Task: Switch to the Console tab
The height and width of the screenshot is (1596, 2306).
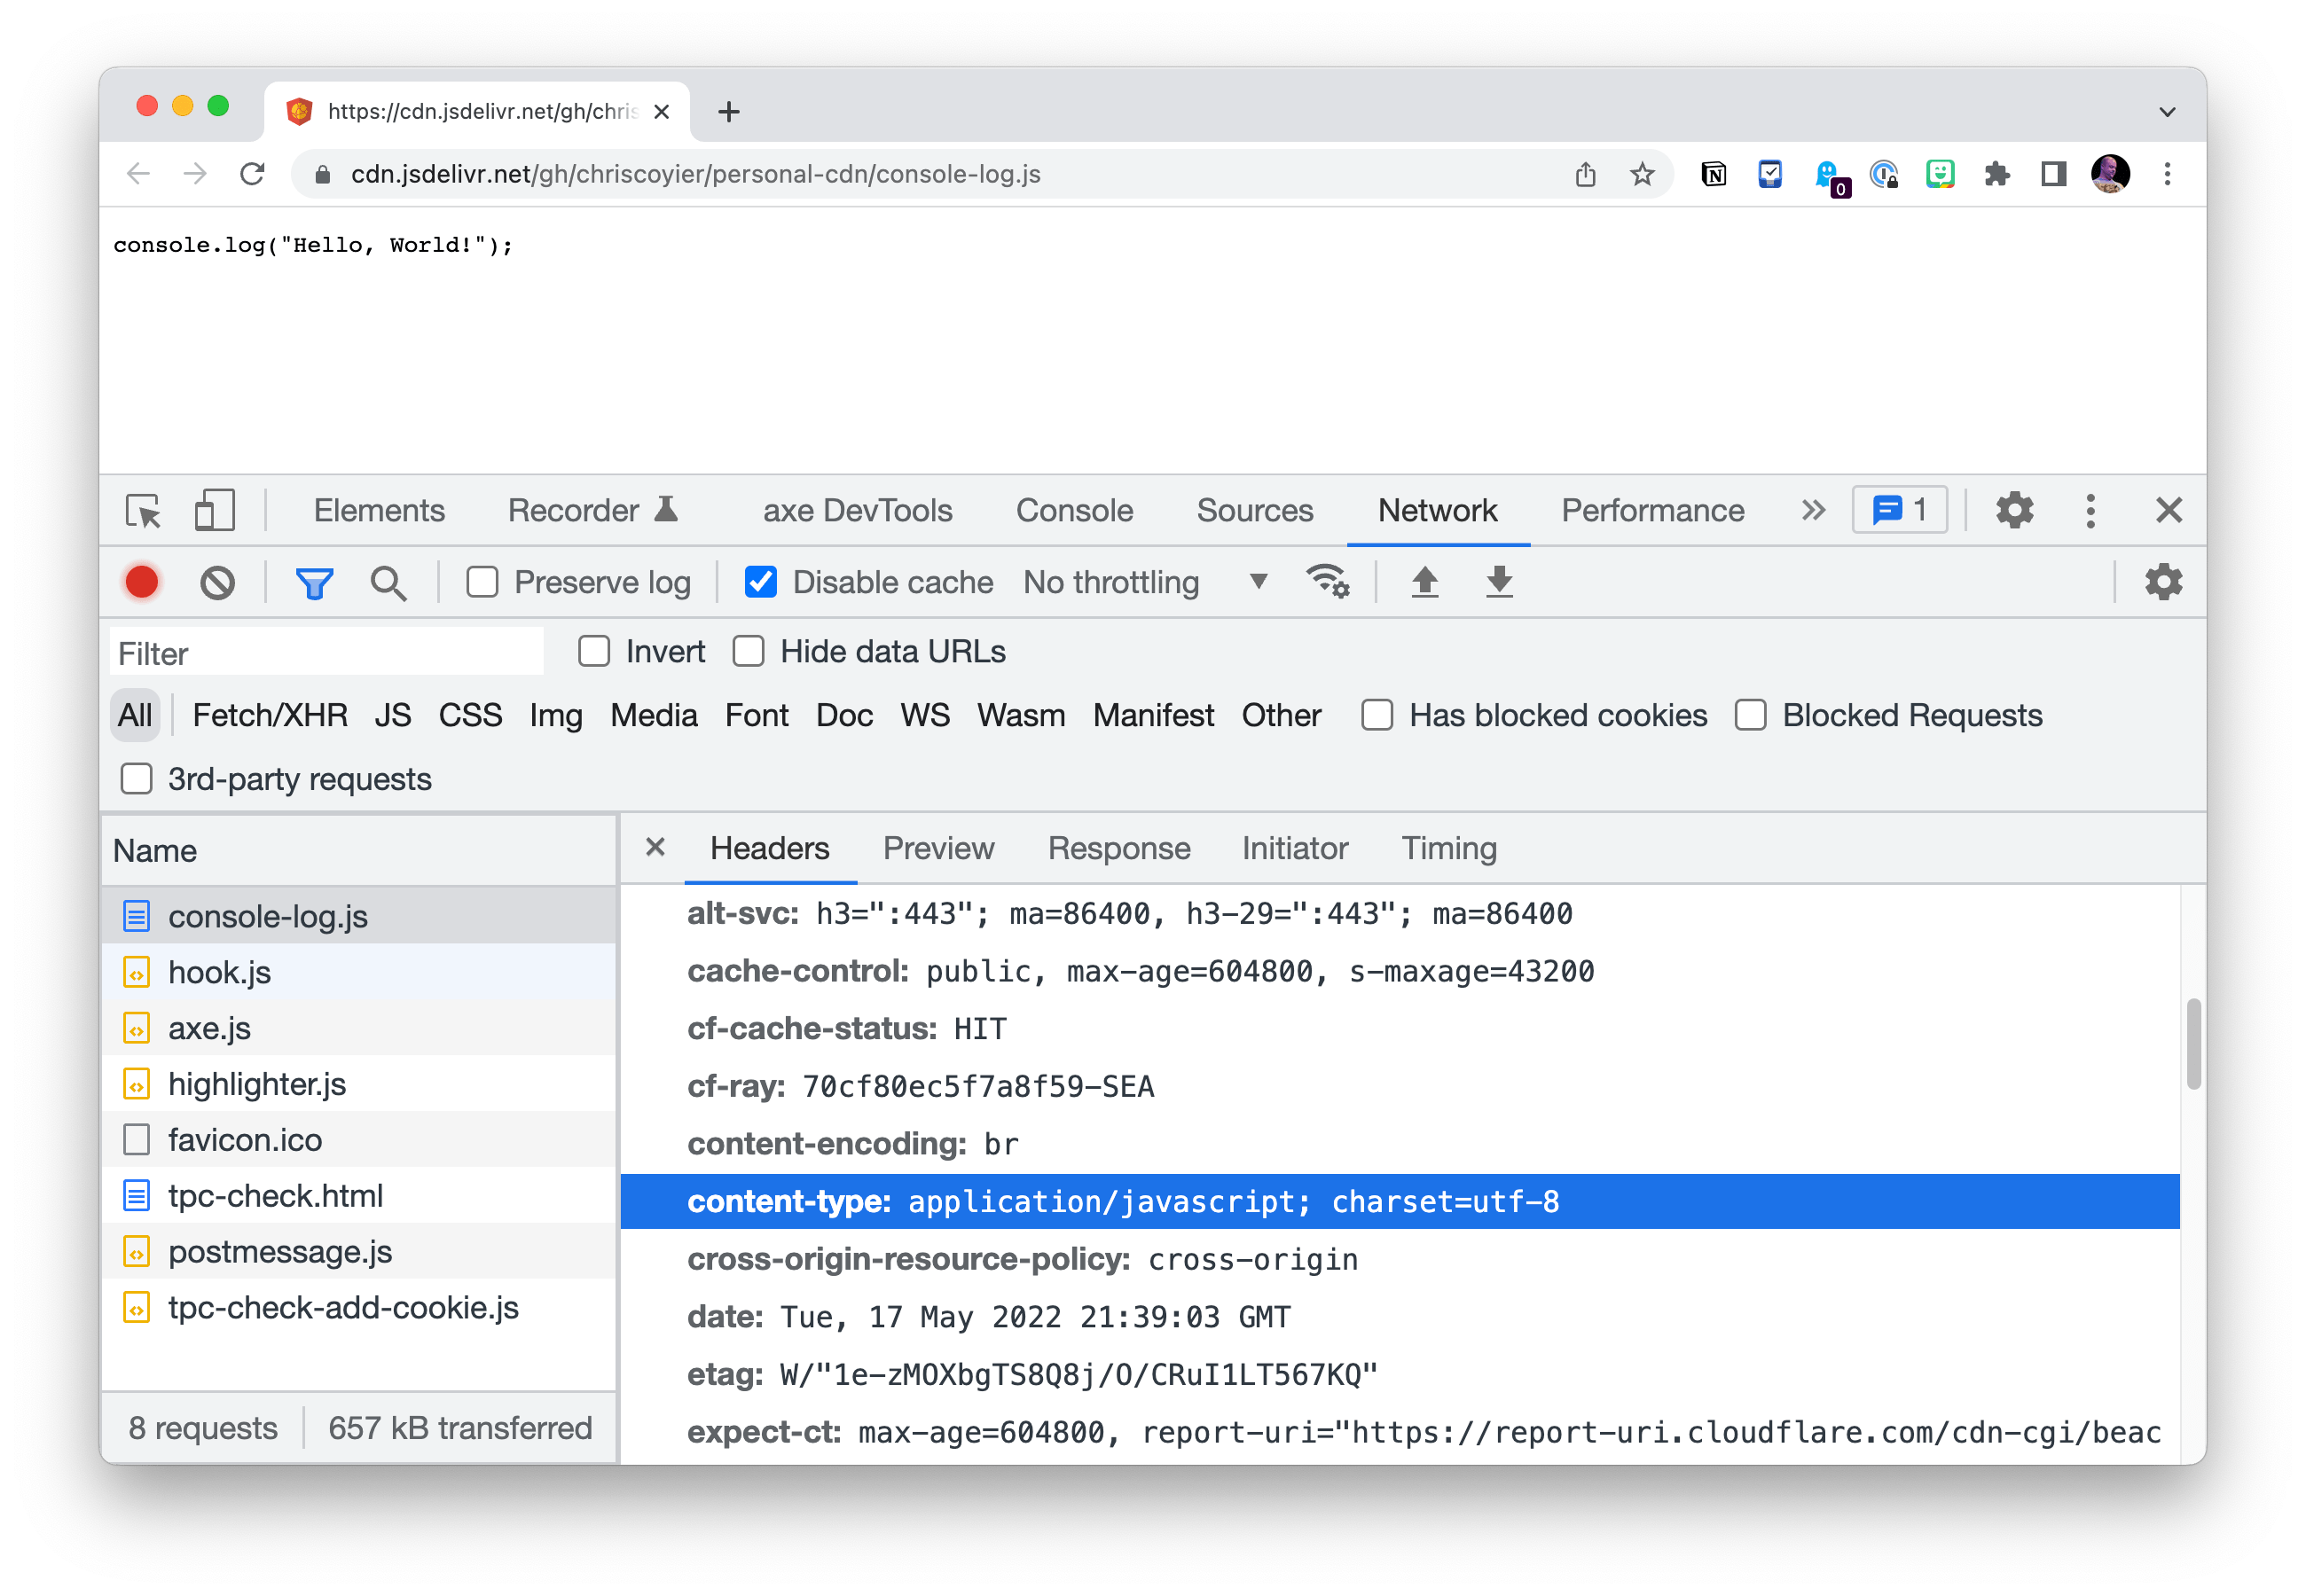Action: 1074,511
